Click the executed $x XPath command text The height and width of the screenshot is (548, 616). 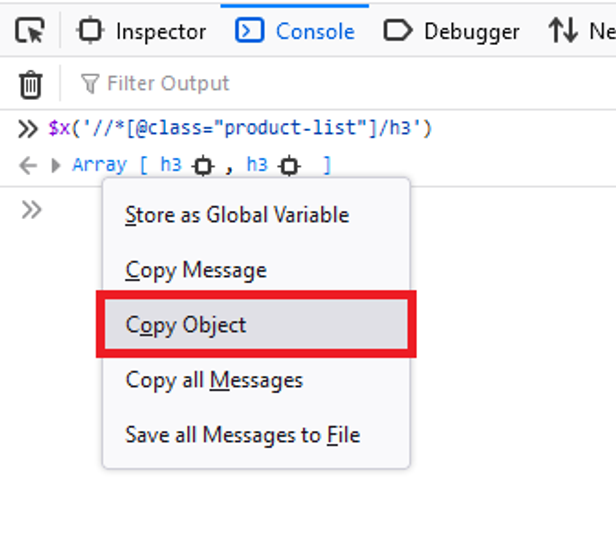(240, 128)
